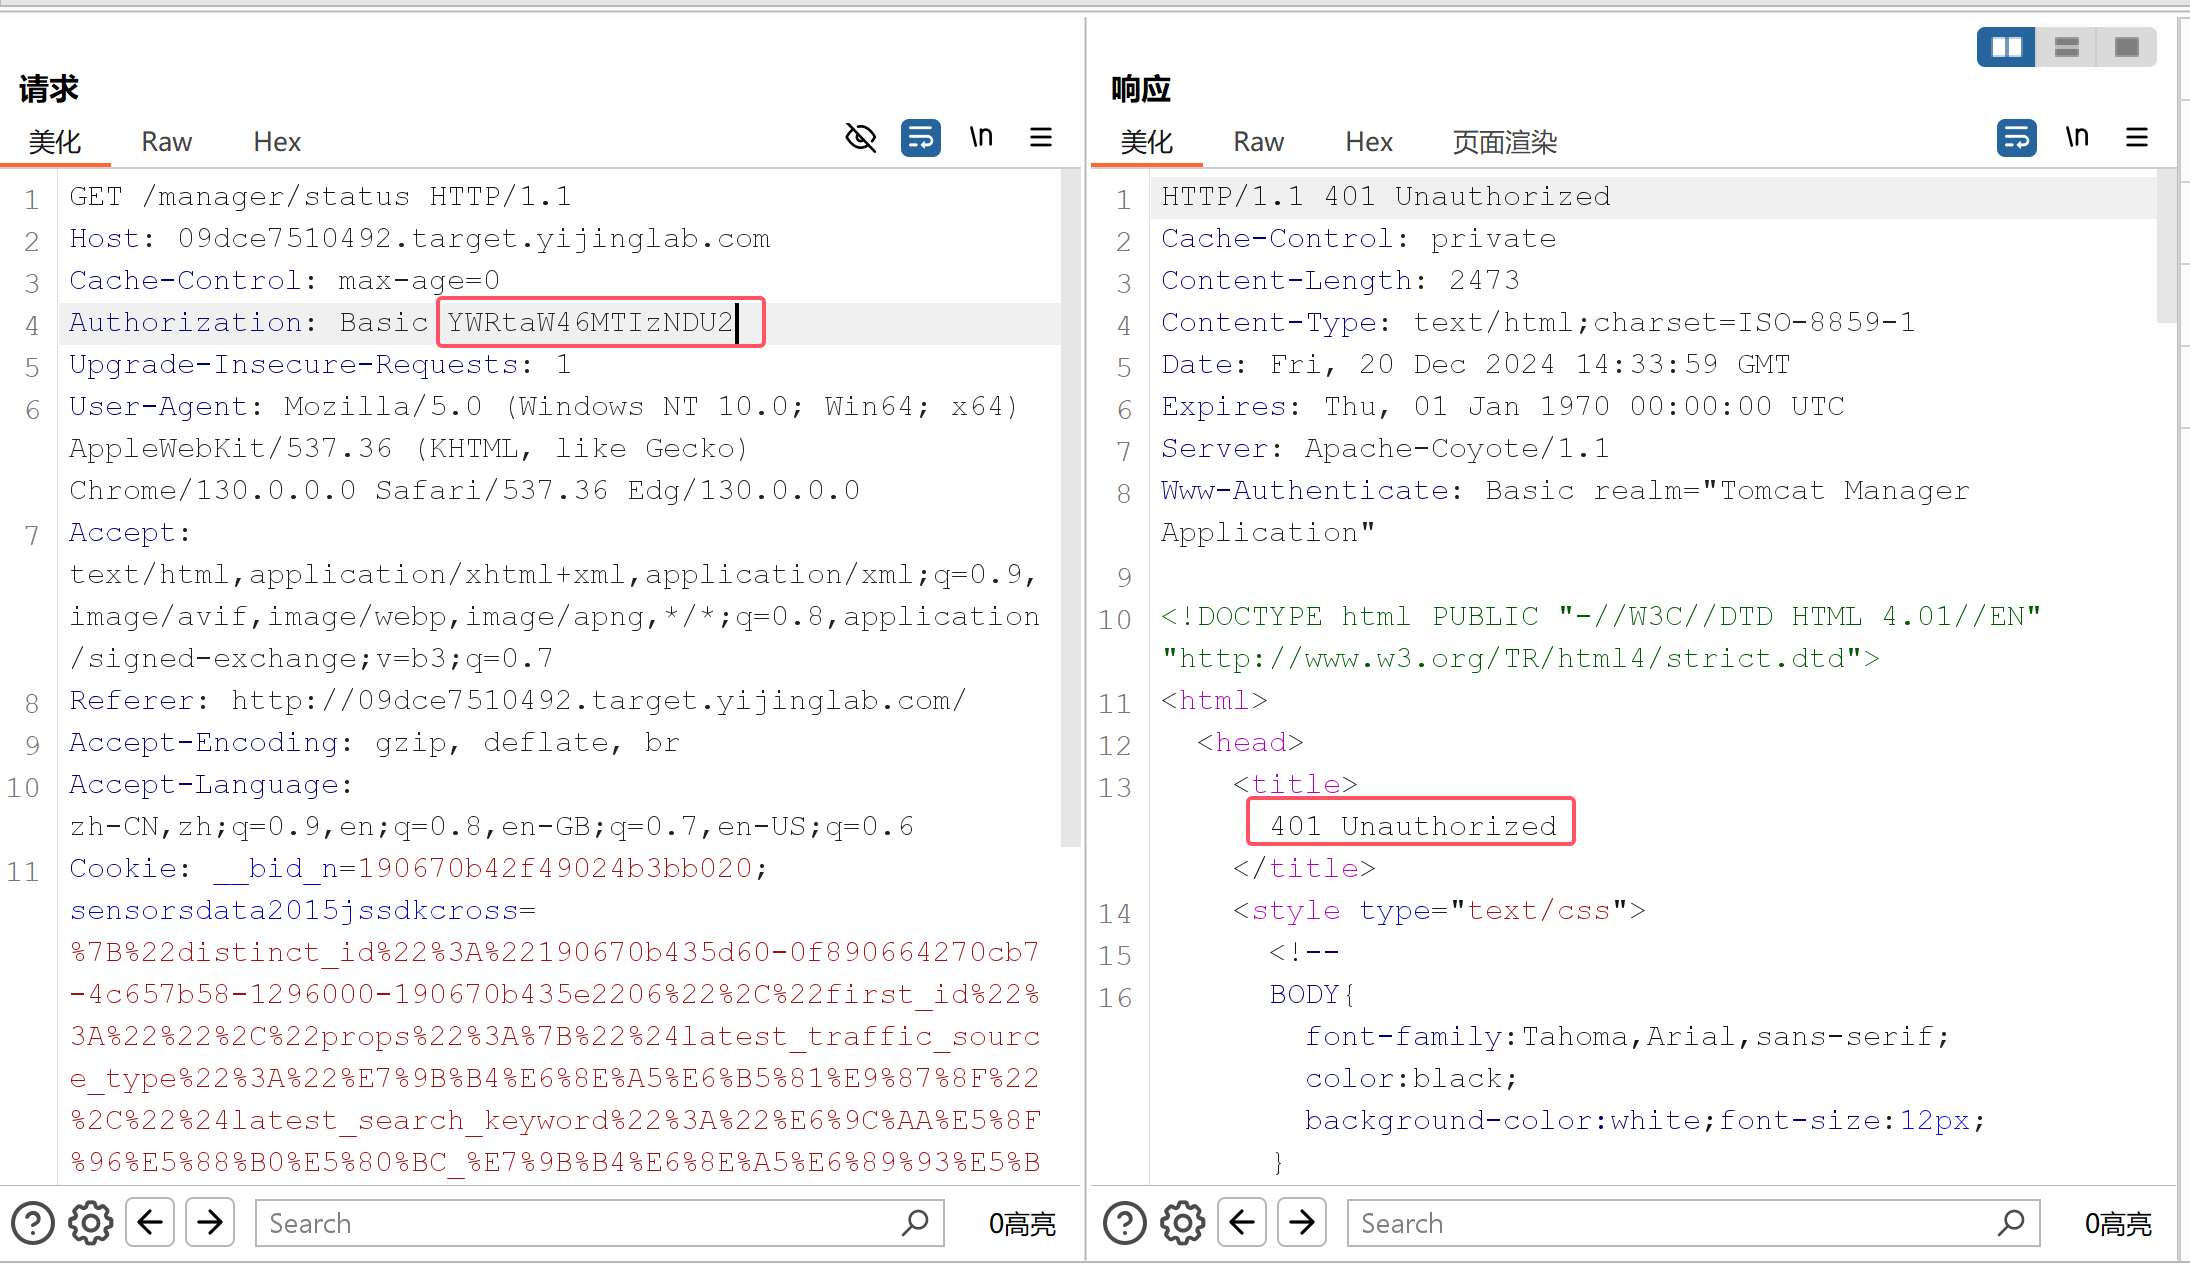
Task: Switch to combined single-pane layout
Action: 2127,47
